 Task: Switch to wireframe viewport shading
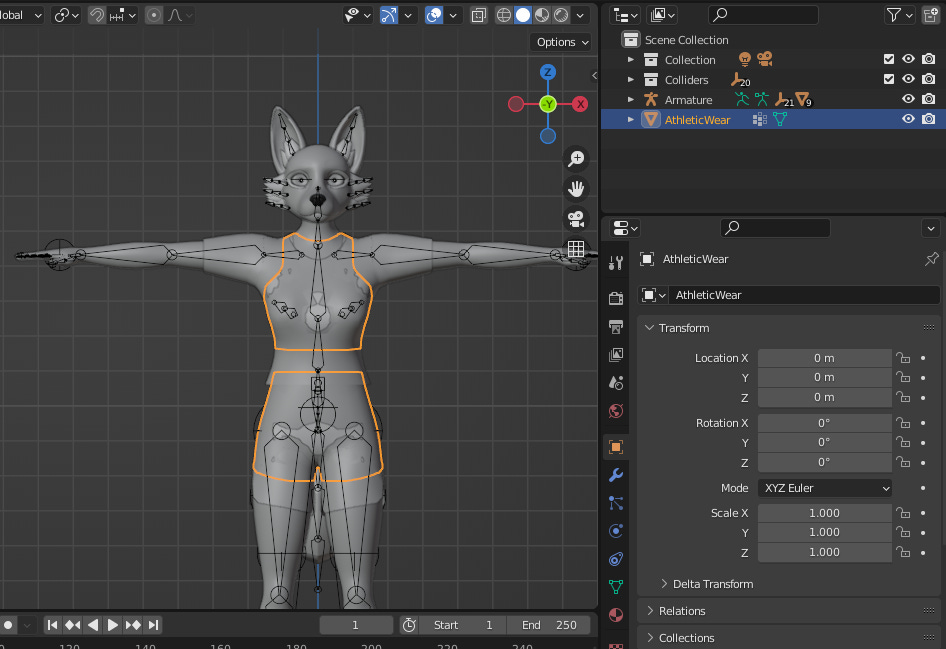(504, 15)
